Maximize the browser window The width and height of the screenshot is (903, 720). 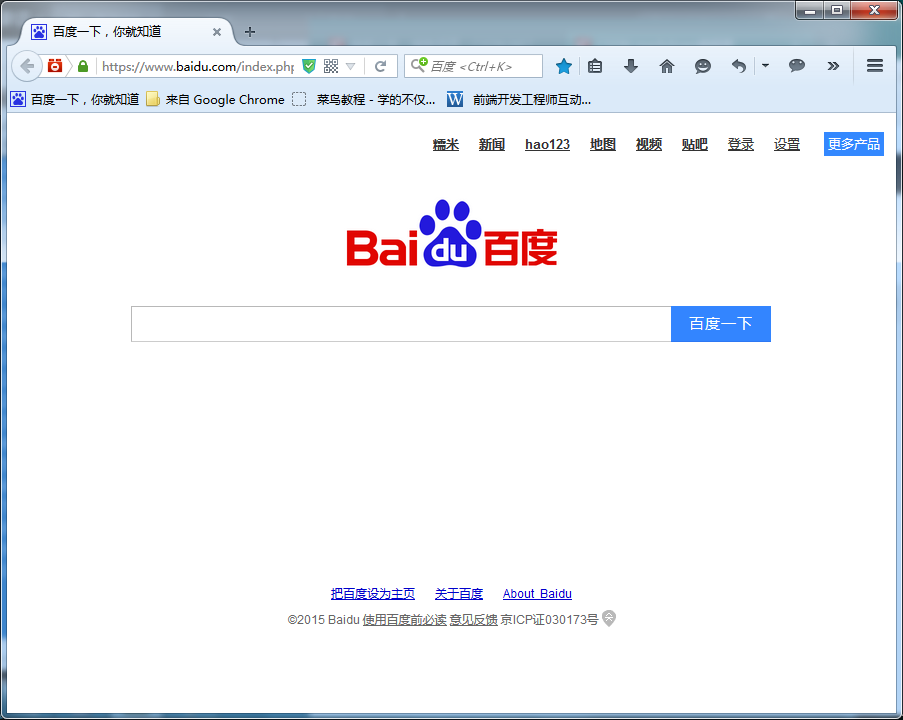(x=837, y=10)
